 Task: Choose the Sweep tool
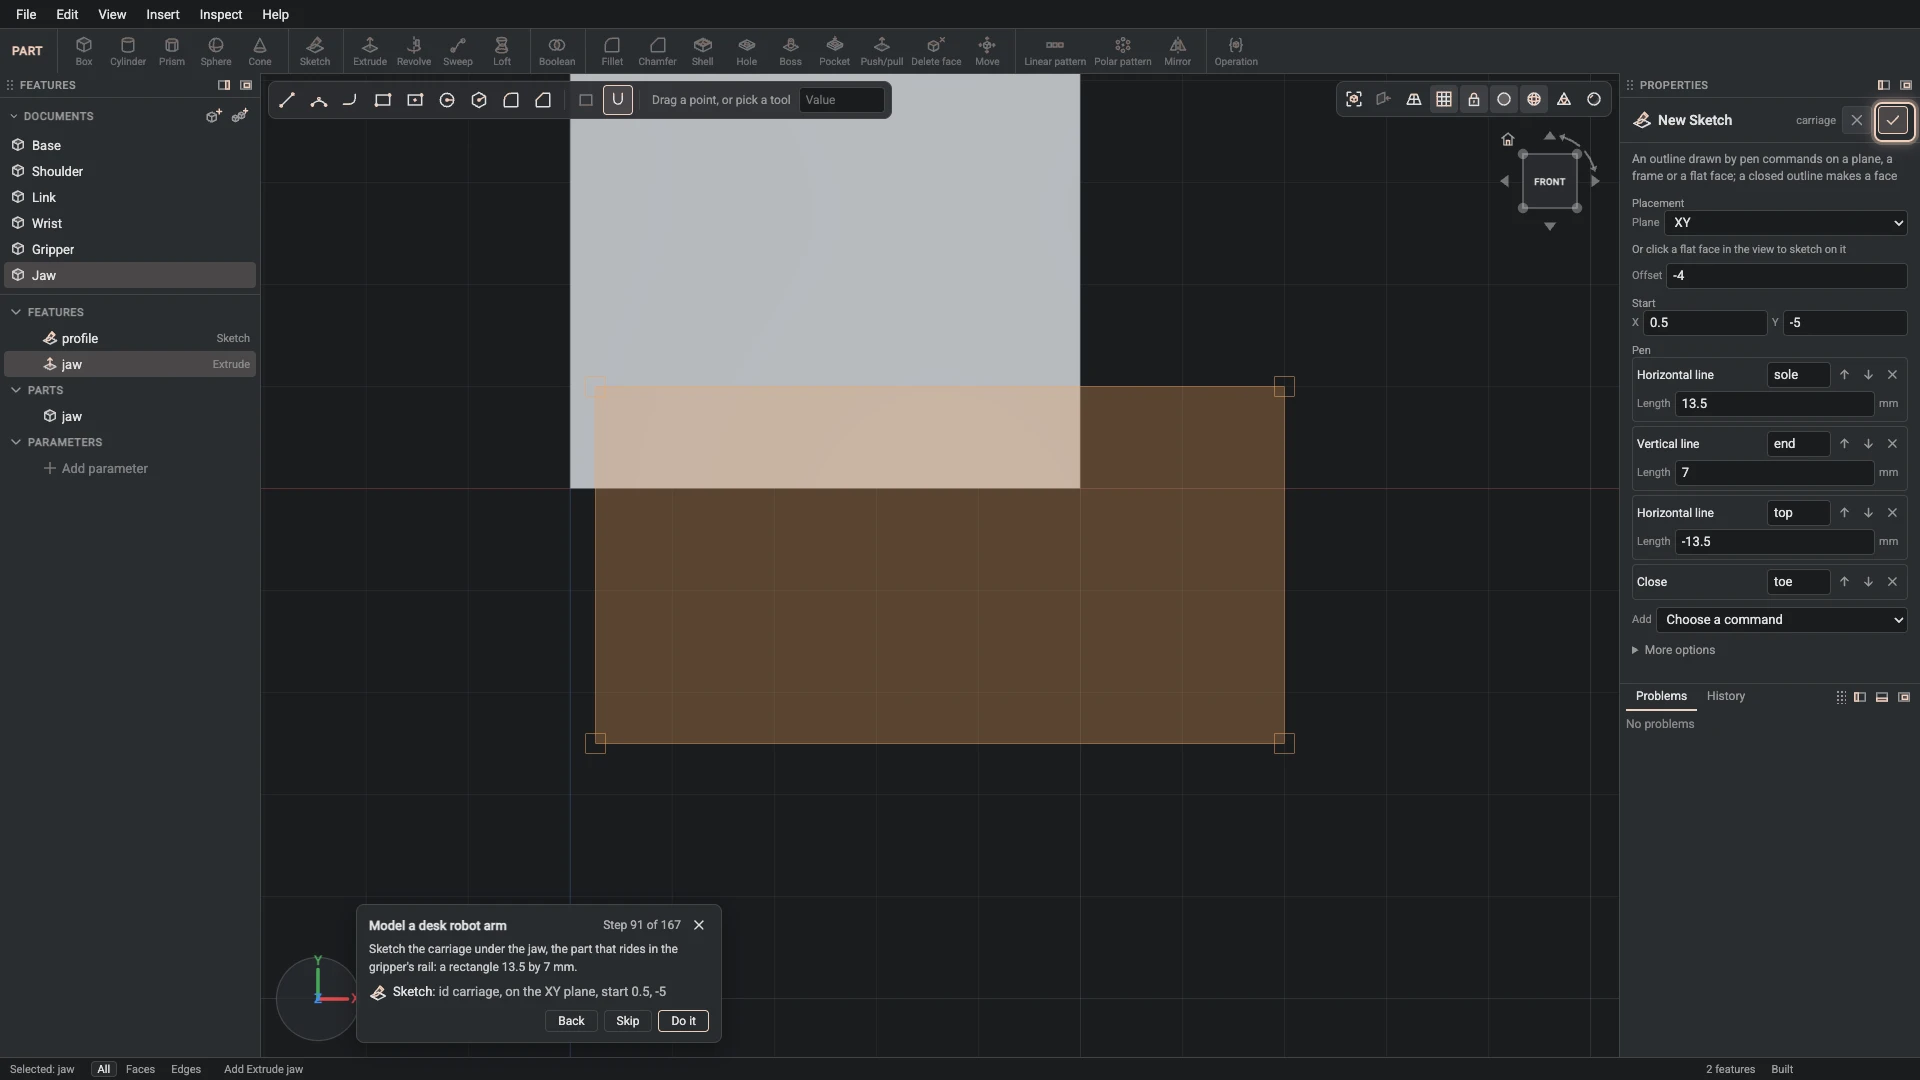click(458, 51)
